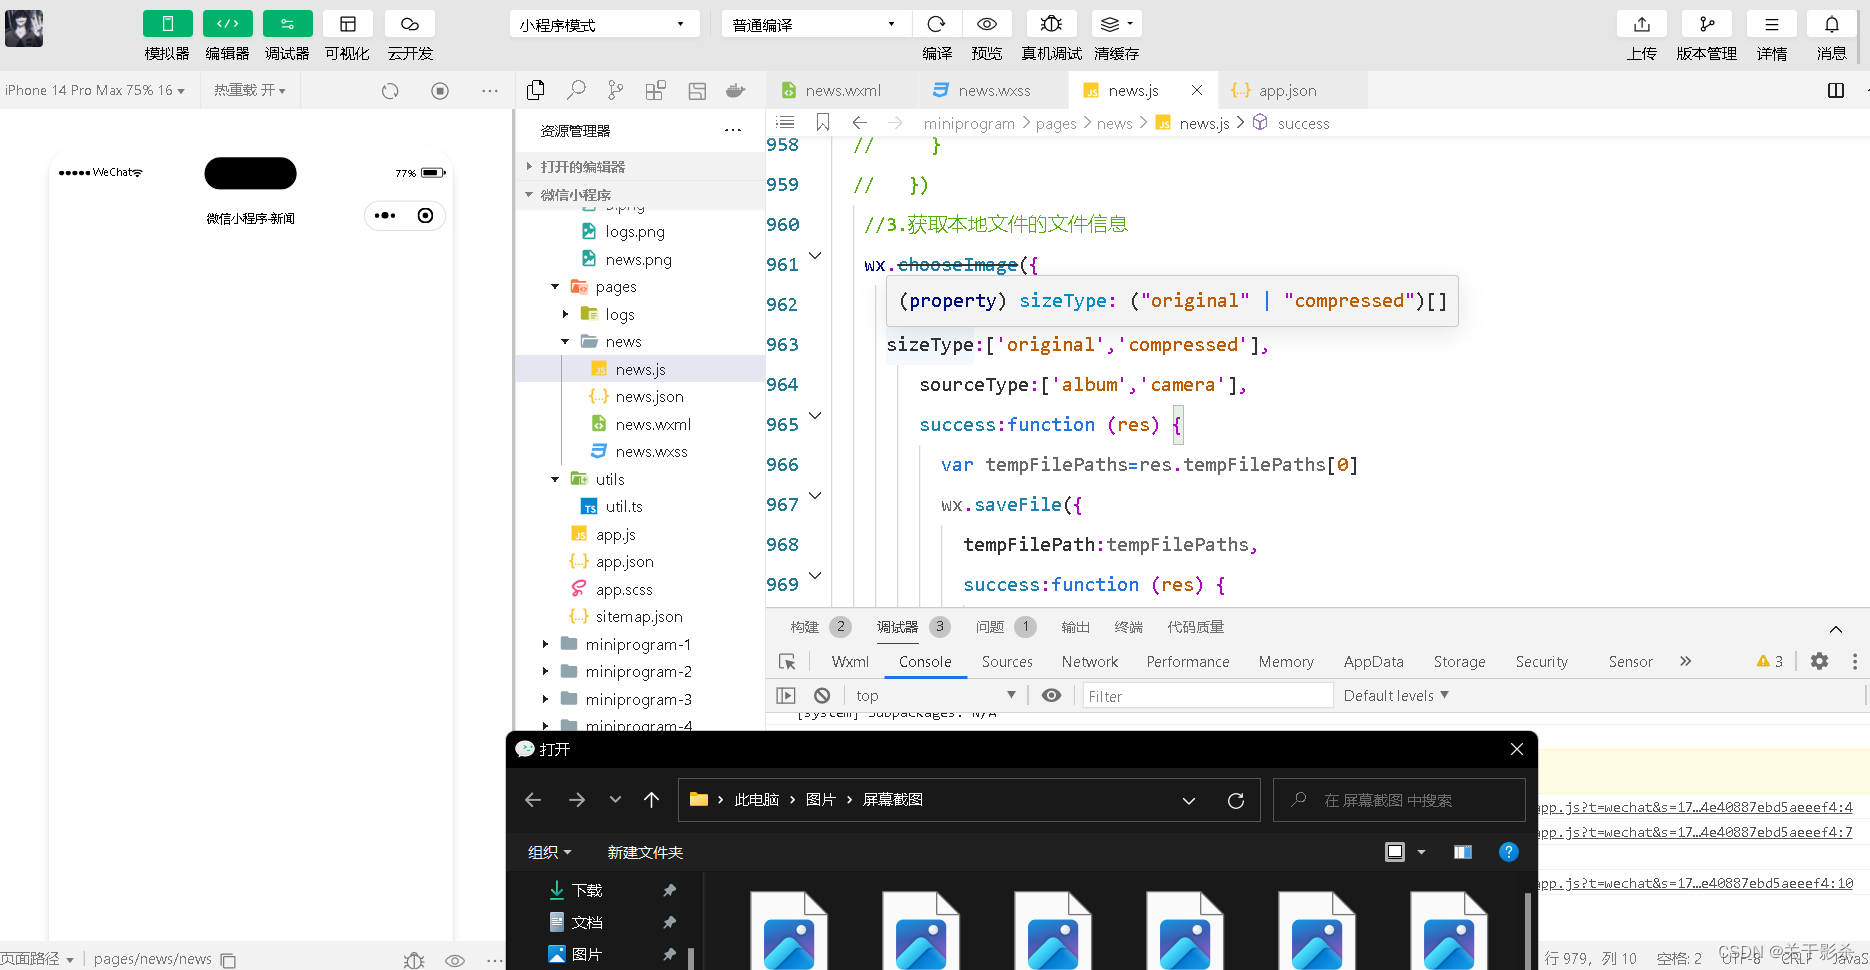Open the Search panel icon
Screen dimensions: 1870x970
point(576,91)
